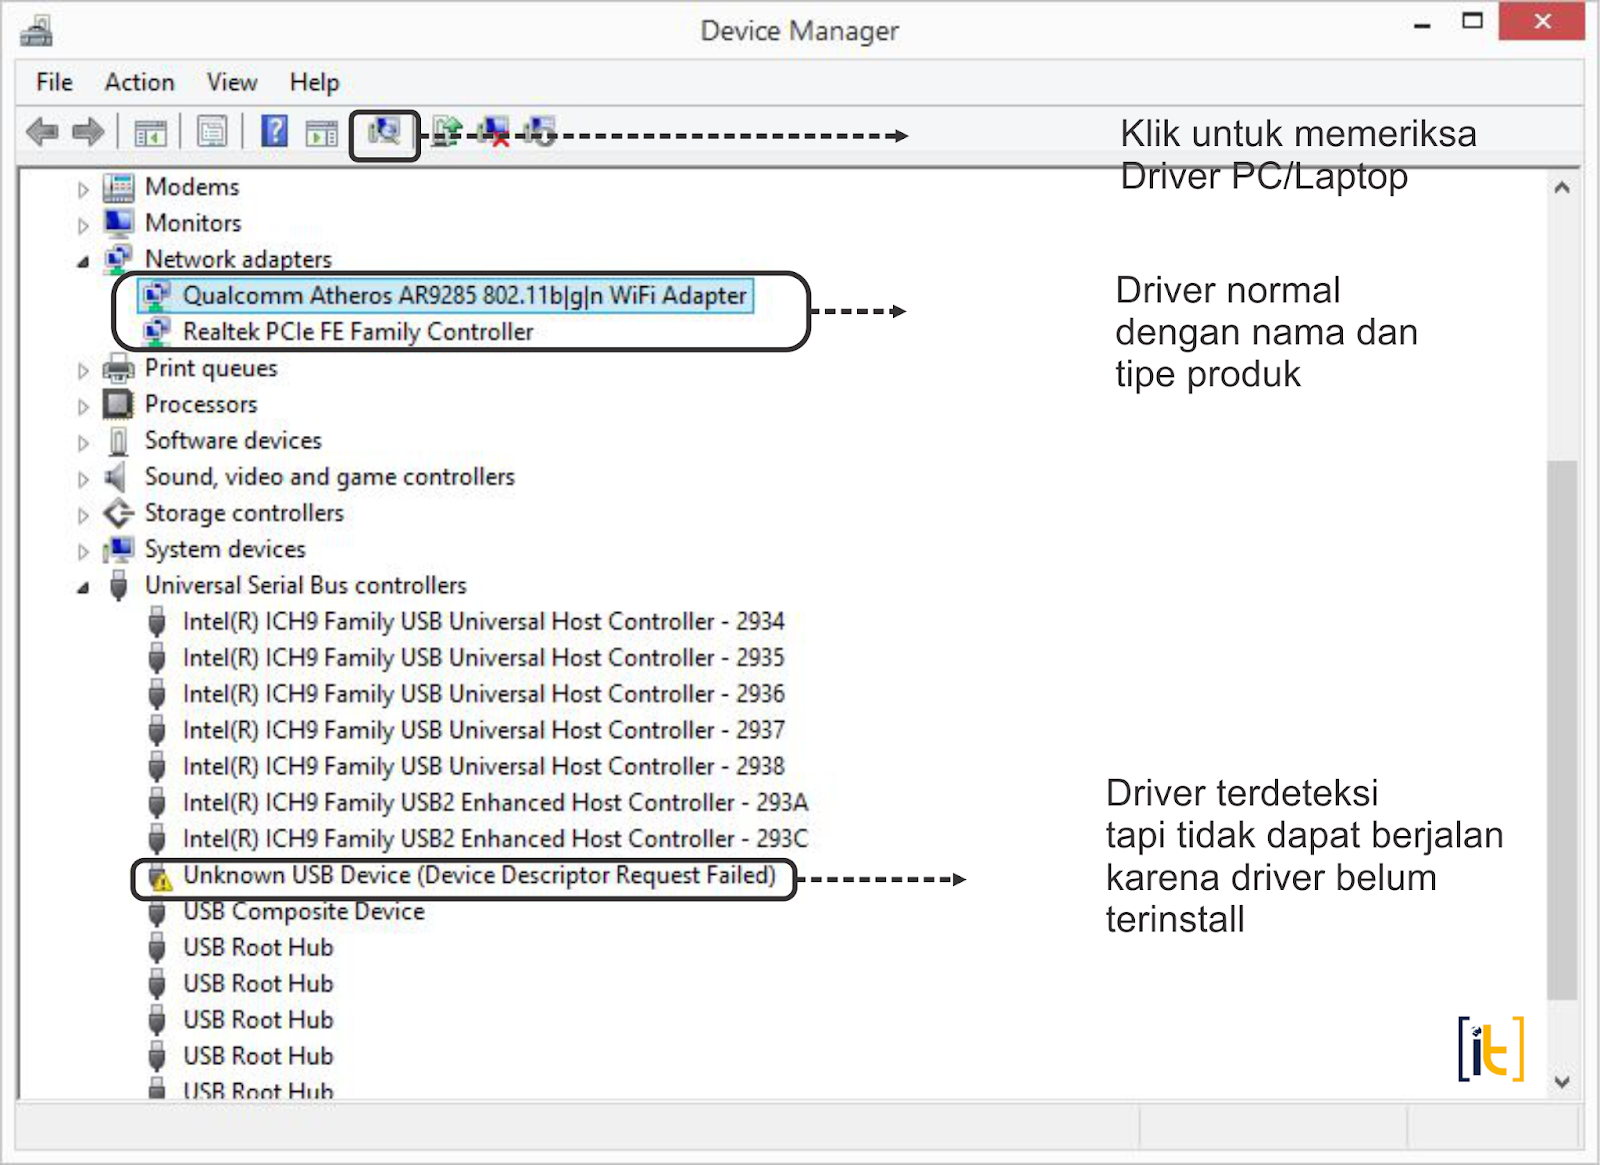Click the Monitors category icon
1600x1165 pixels.
point(118,223)
